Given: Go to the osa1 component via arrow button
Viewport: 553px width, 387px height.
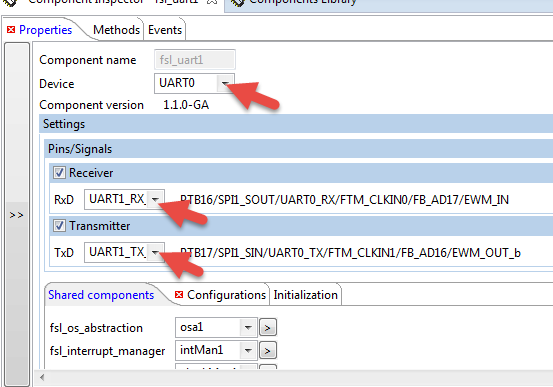Looking at the screenshot, I should click(x=268, y=328).
